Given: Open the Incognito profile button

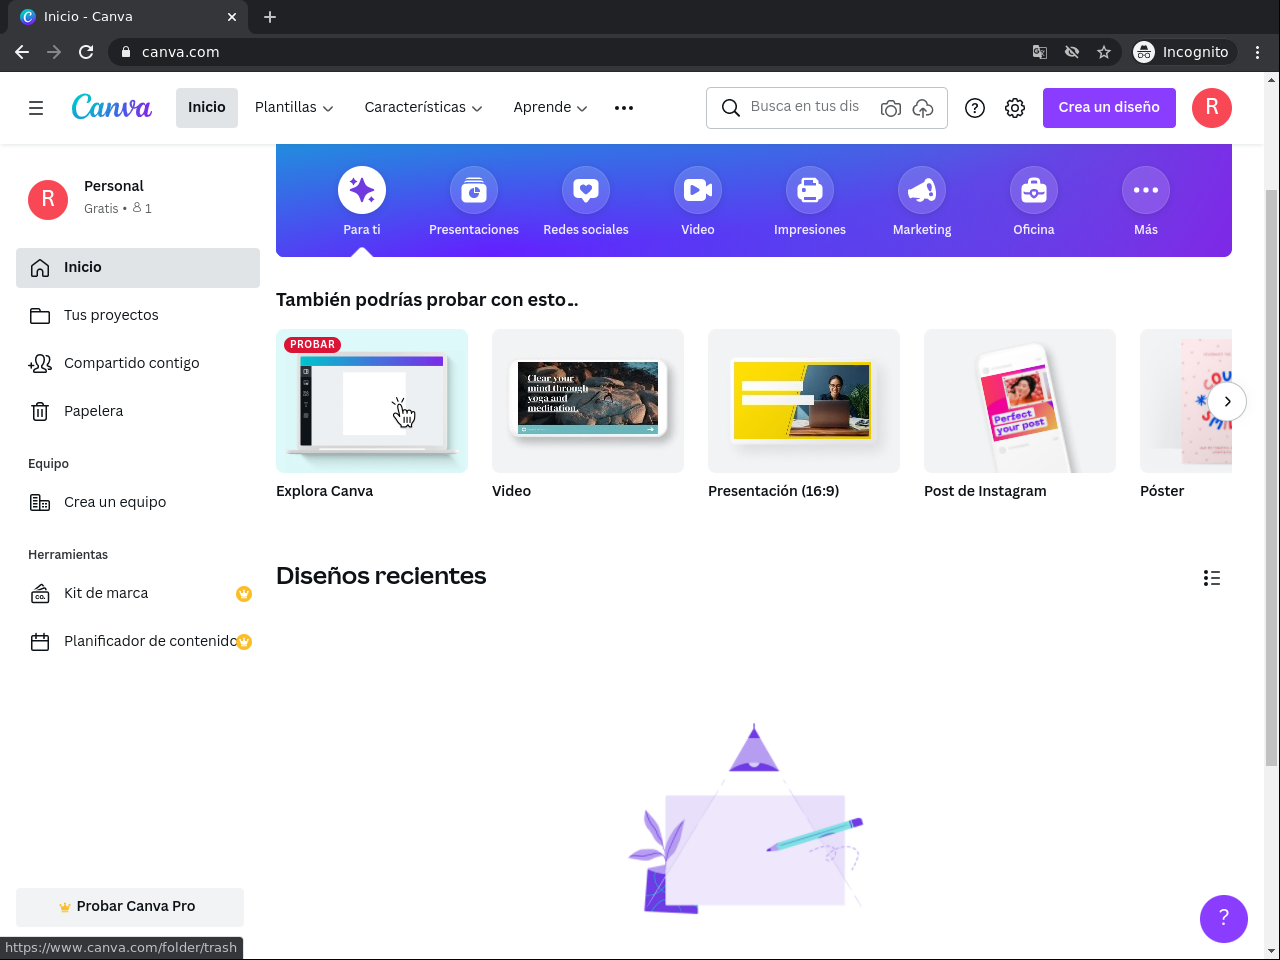Looking at the screenshot, I should (1182, 52).
